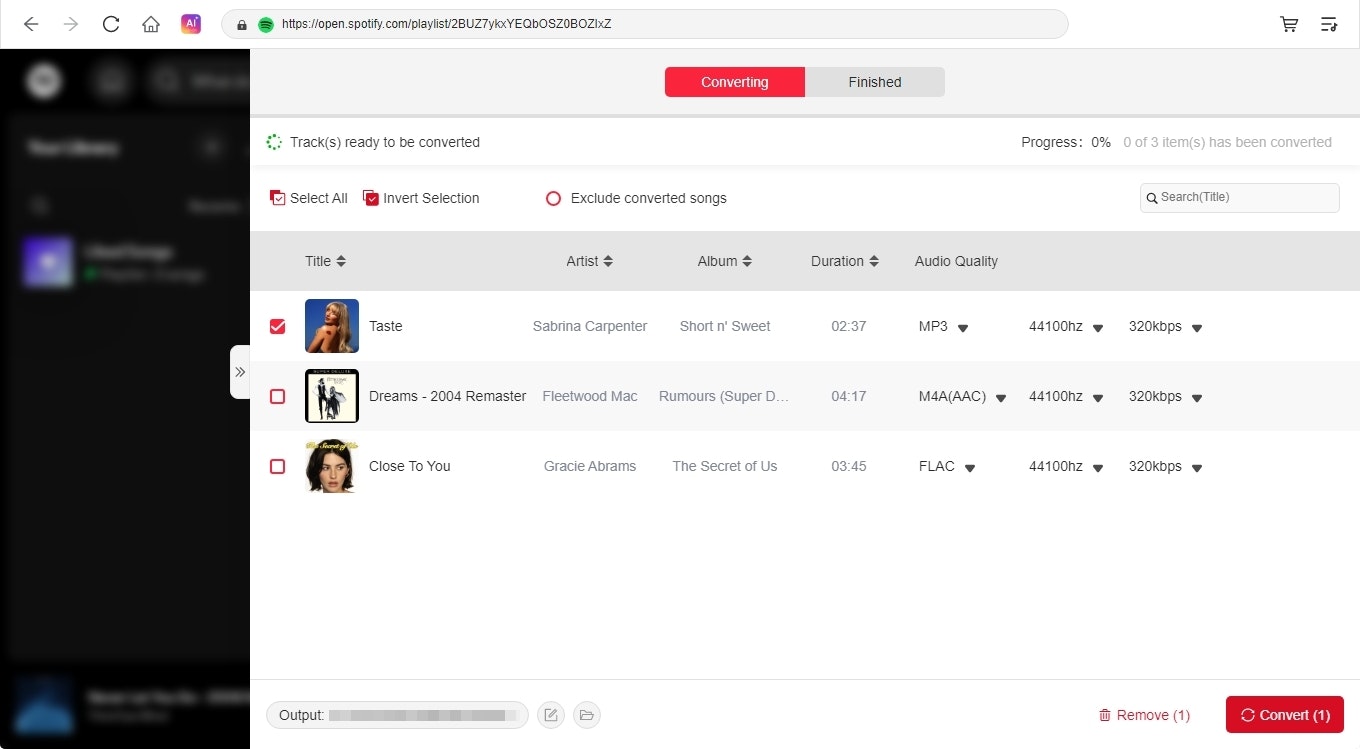1360x749 pixels.
Task: Uncheck the Taste track checkbox
Action: (x=277, y=326)
